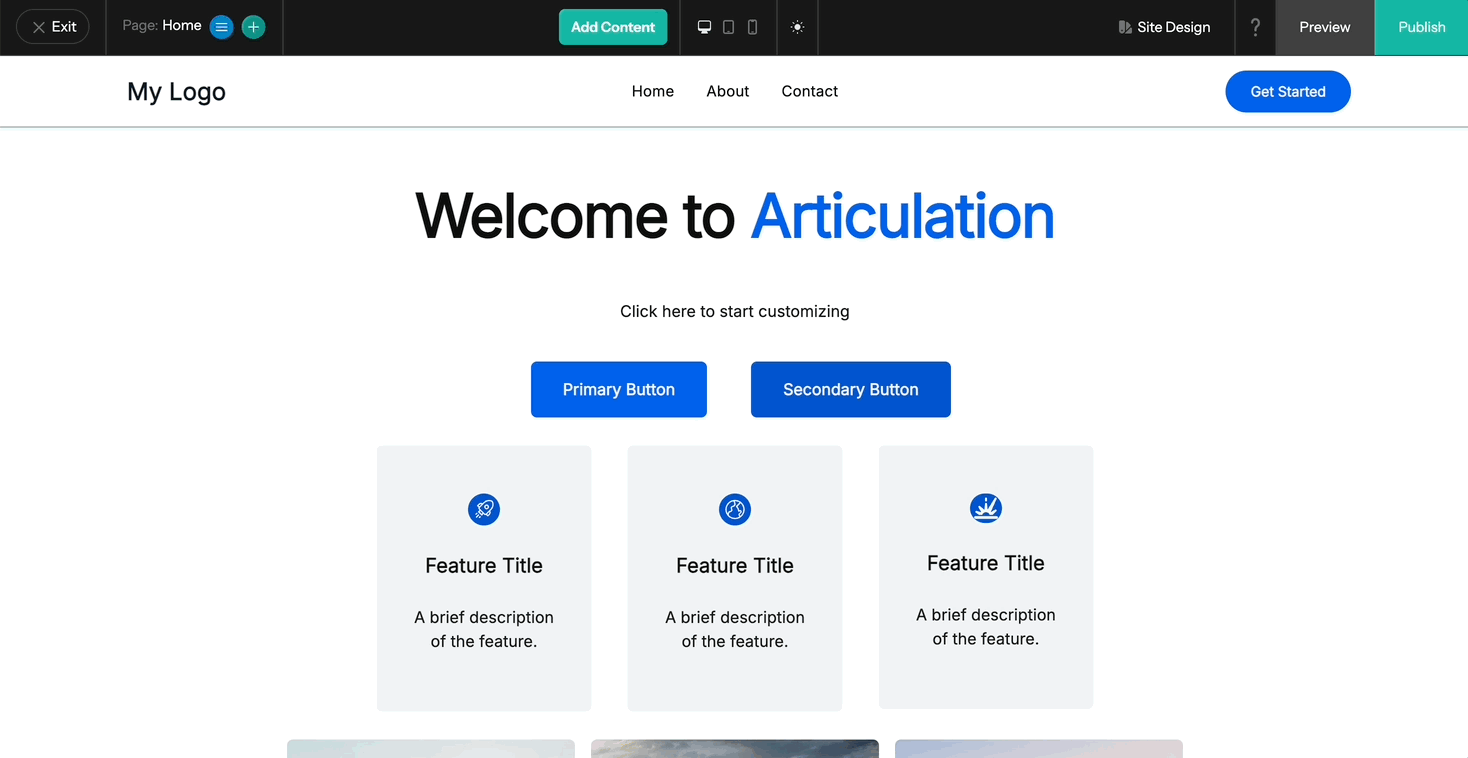Select the Contact navigation item

[x=809, y=91]
